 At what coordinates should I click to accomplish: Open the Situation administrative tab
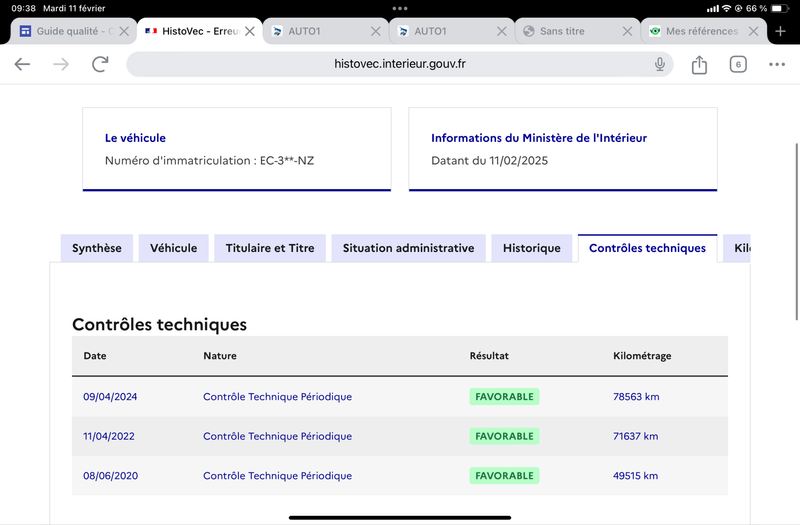point(408,248)
